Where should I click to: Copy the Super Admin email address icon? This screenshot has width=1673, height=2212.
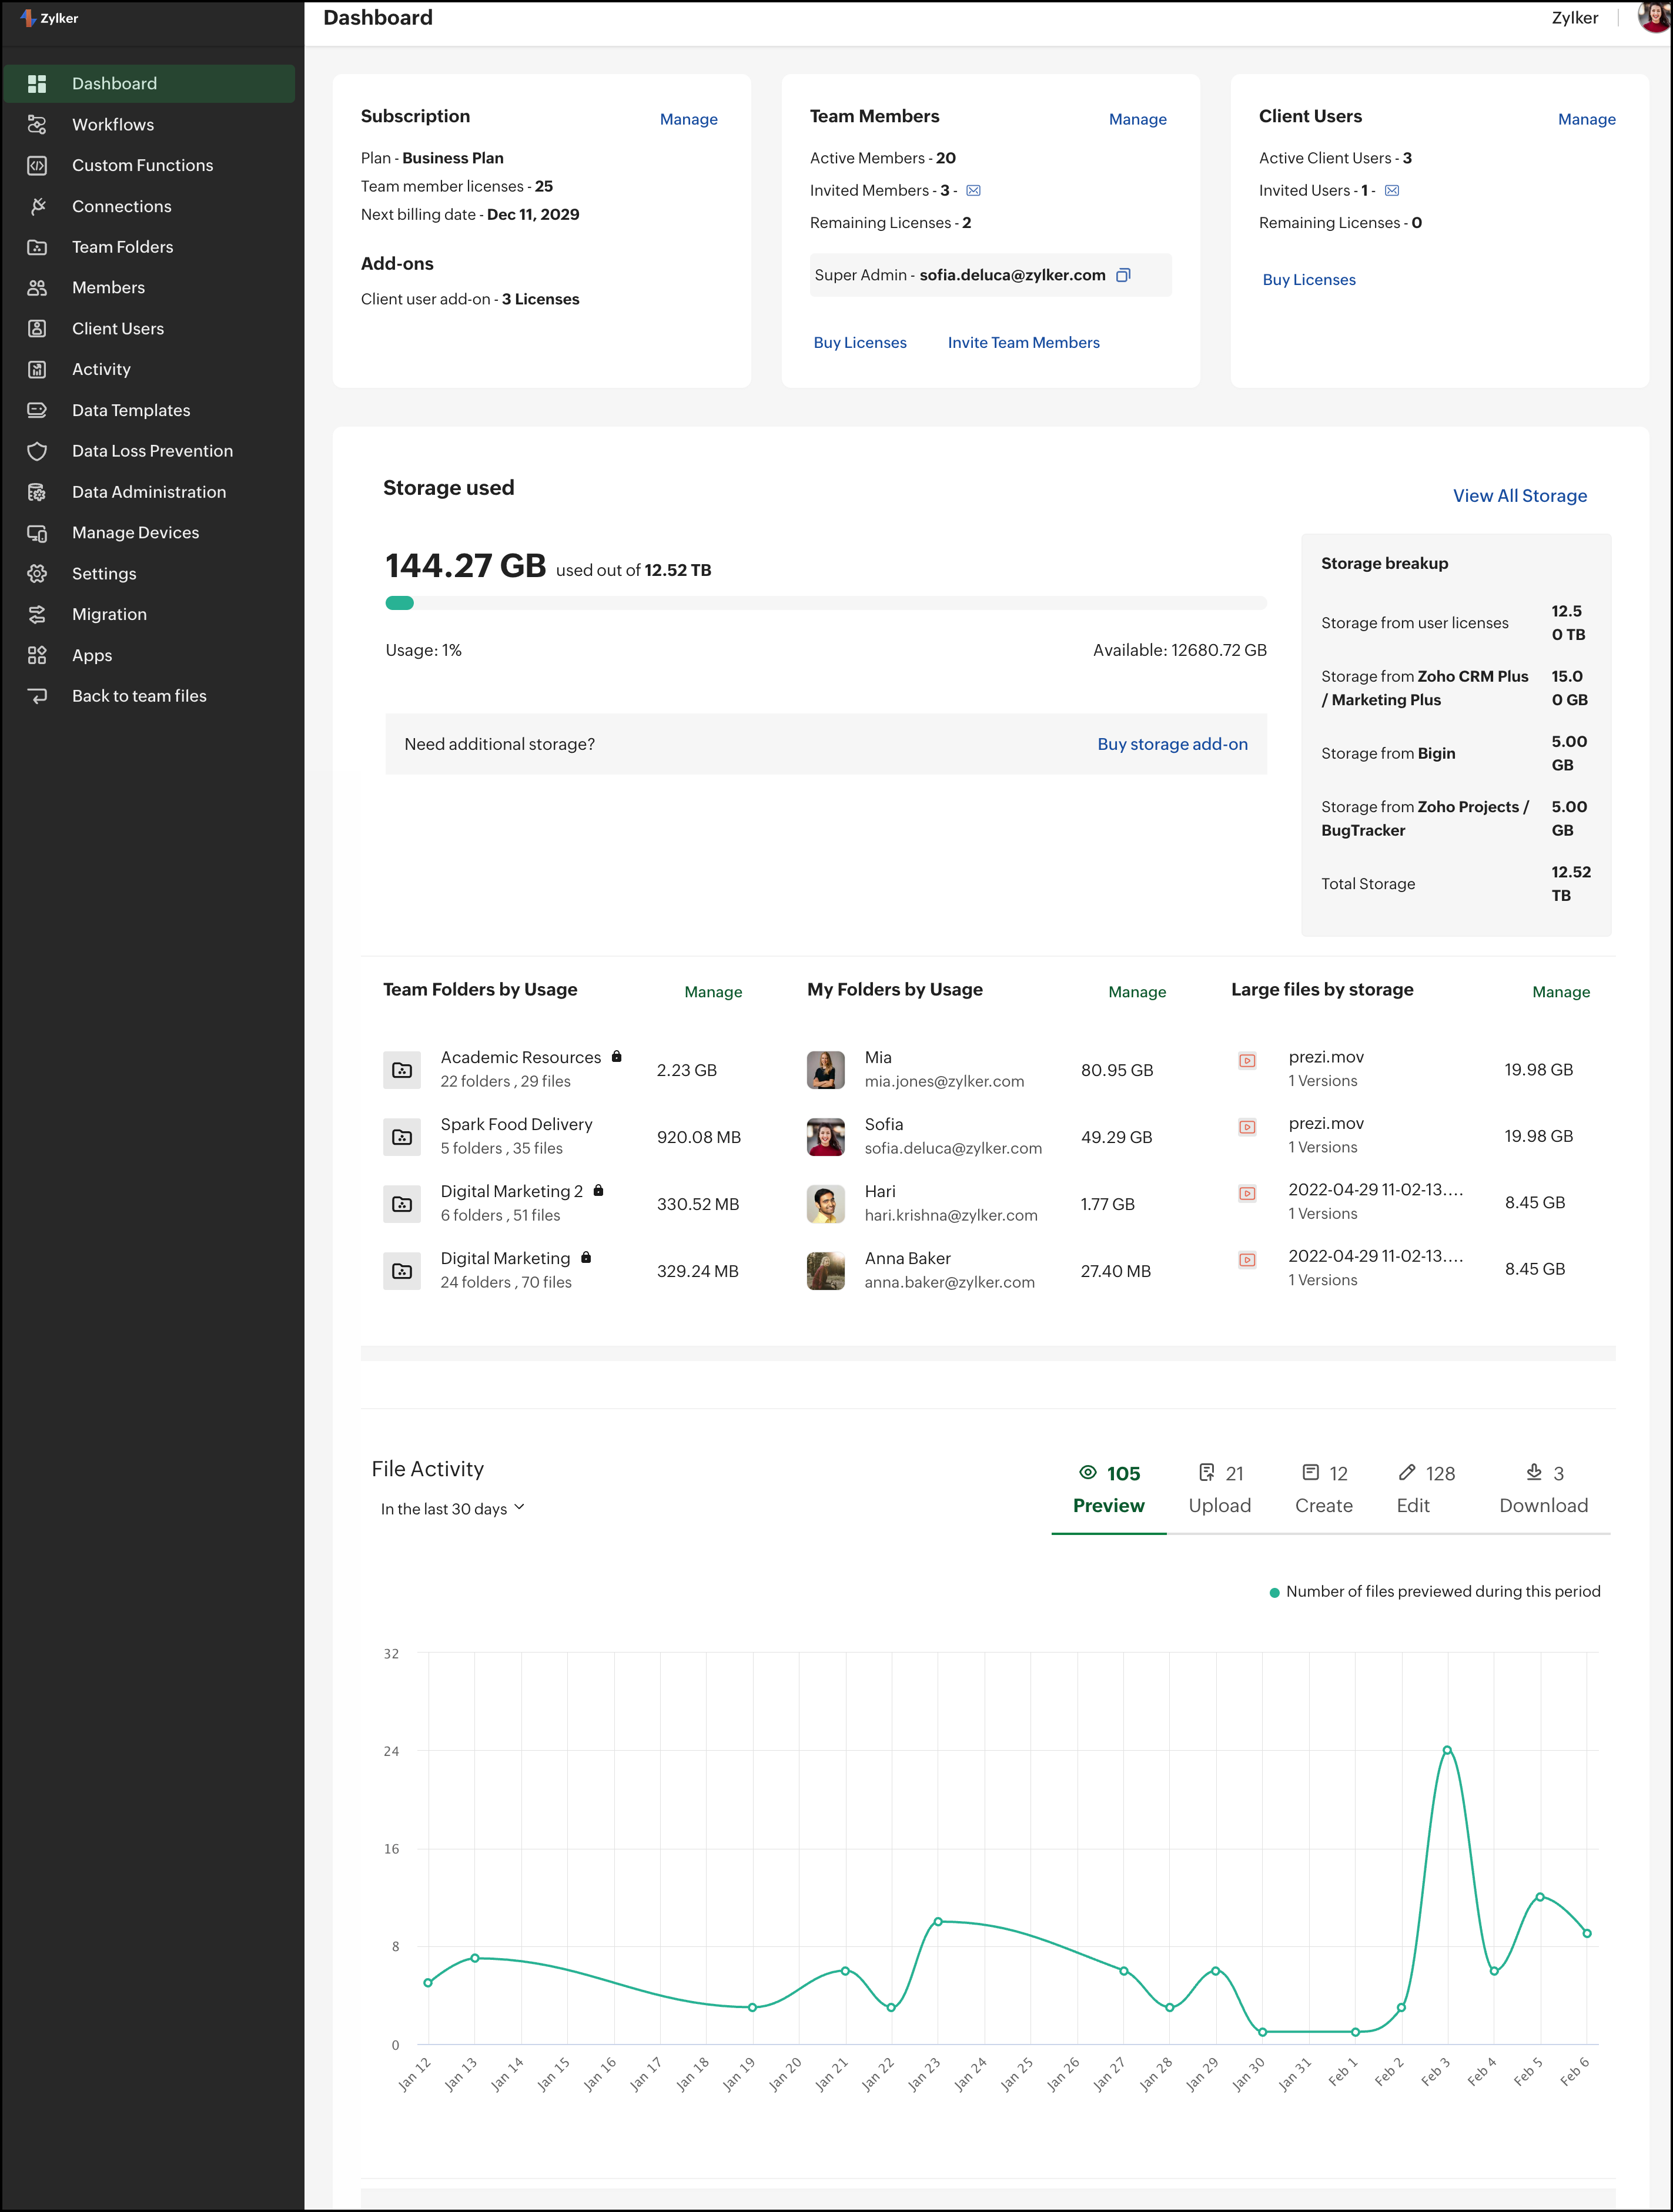click(x=1123, y=275)
